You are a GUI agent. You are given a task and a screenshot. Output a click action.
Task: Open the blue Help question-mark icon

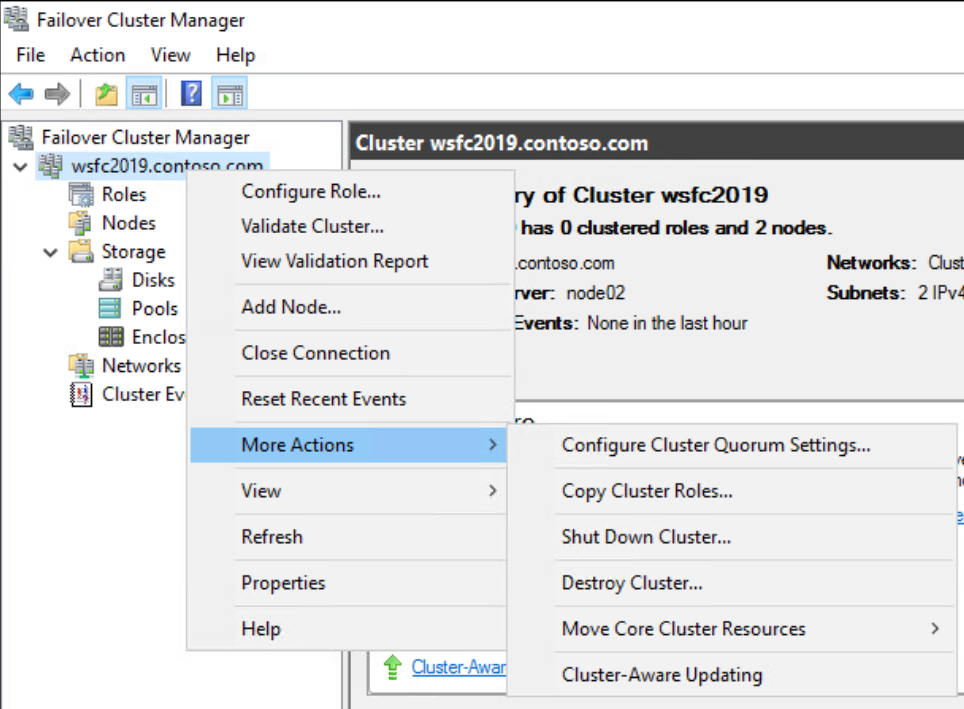(191, 94)
